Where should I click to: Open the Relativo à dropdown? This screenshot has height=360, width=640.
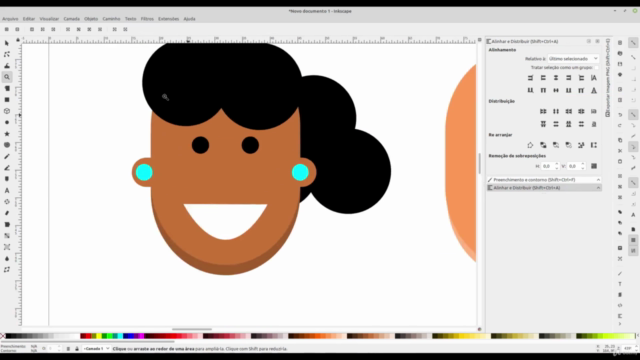point(573,59)
